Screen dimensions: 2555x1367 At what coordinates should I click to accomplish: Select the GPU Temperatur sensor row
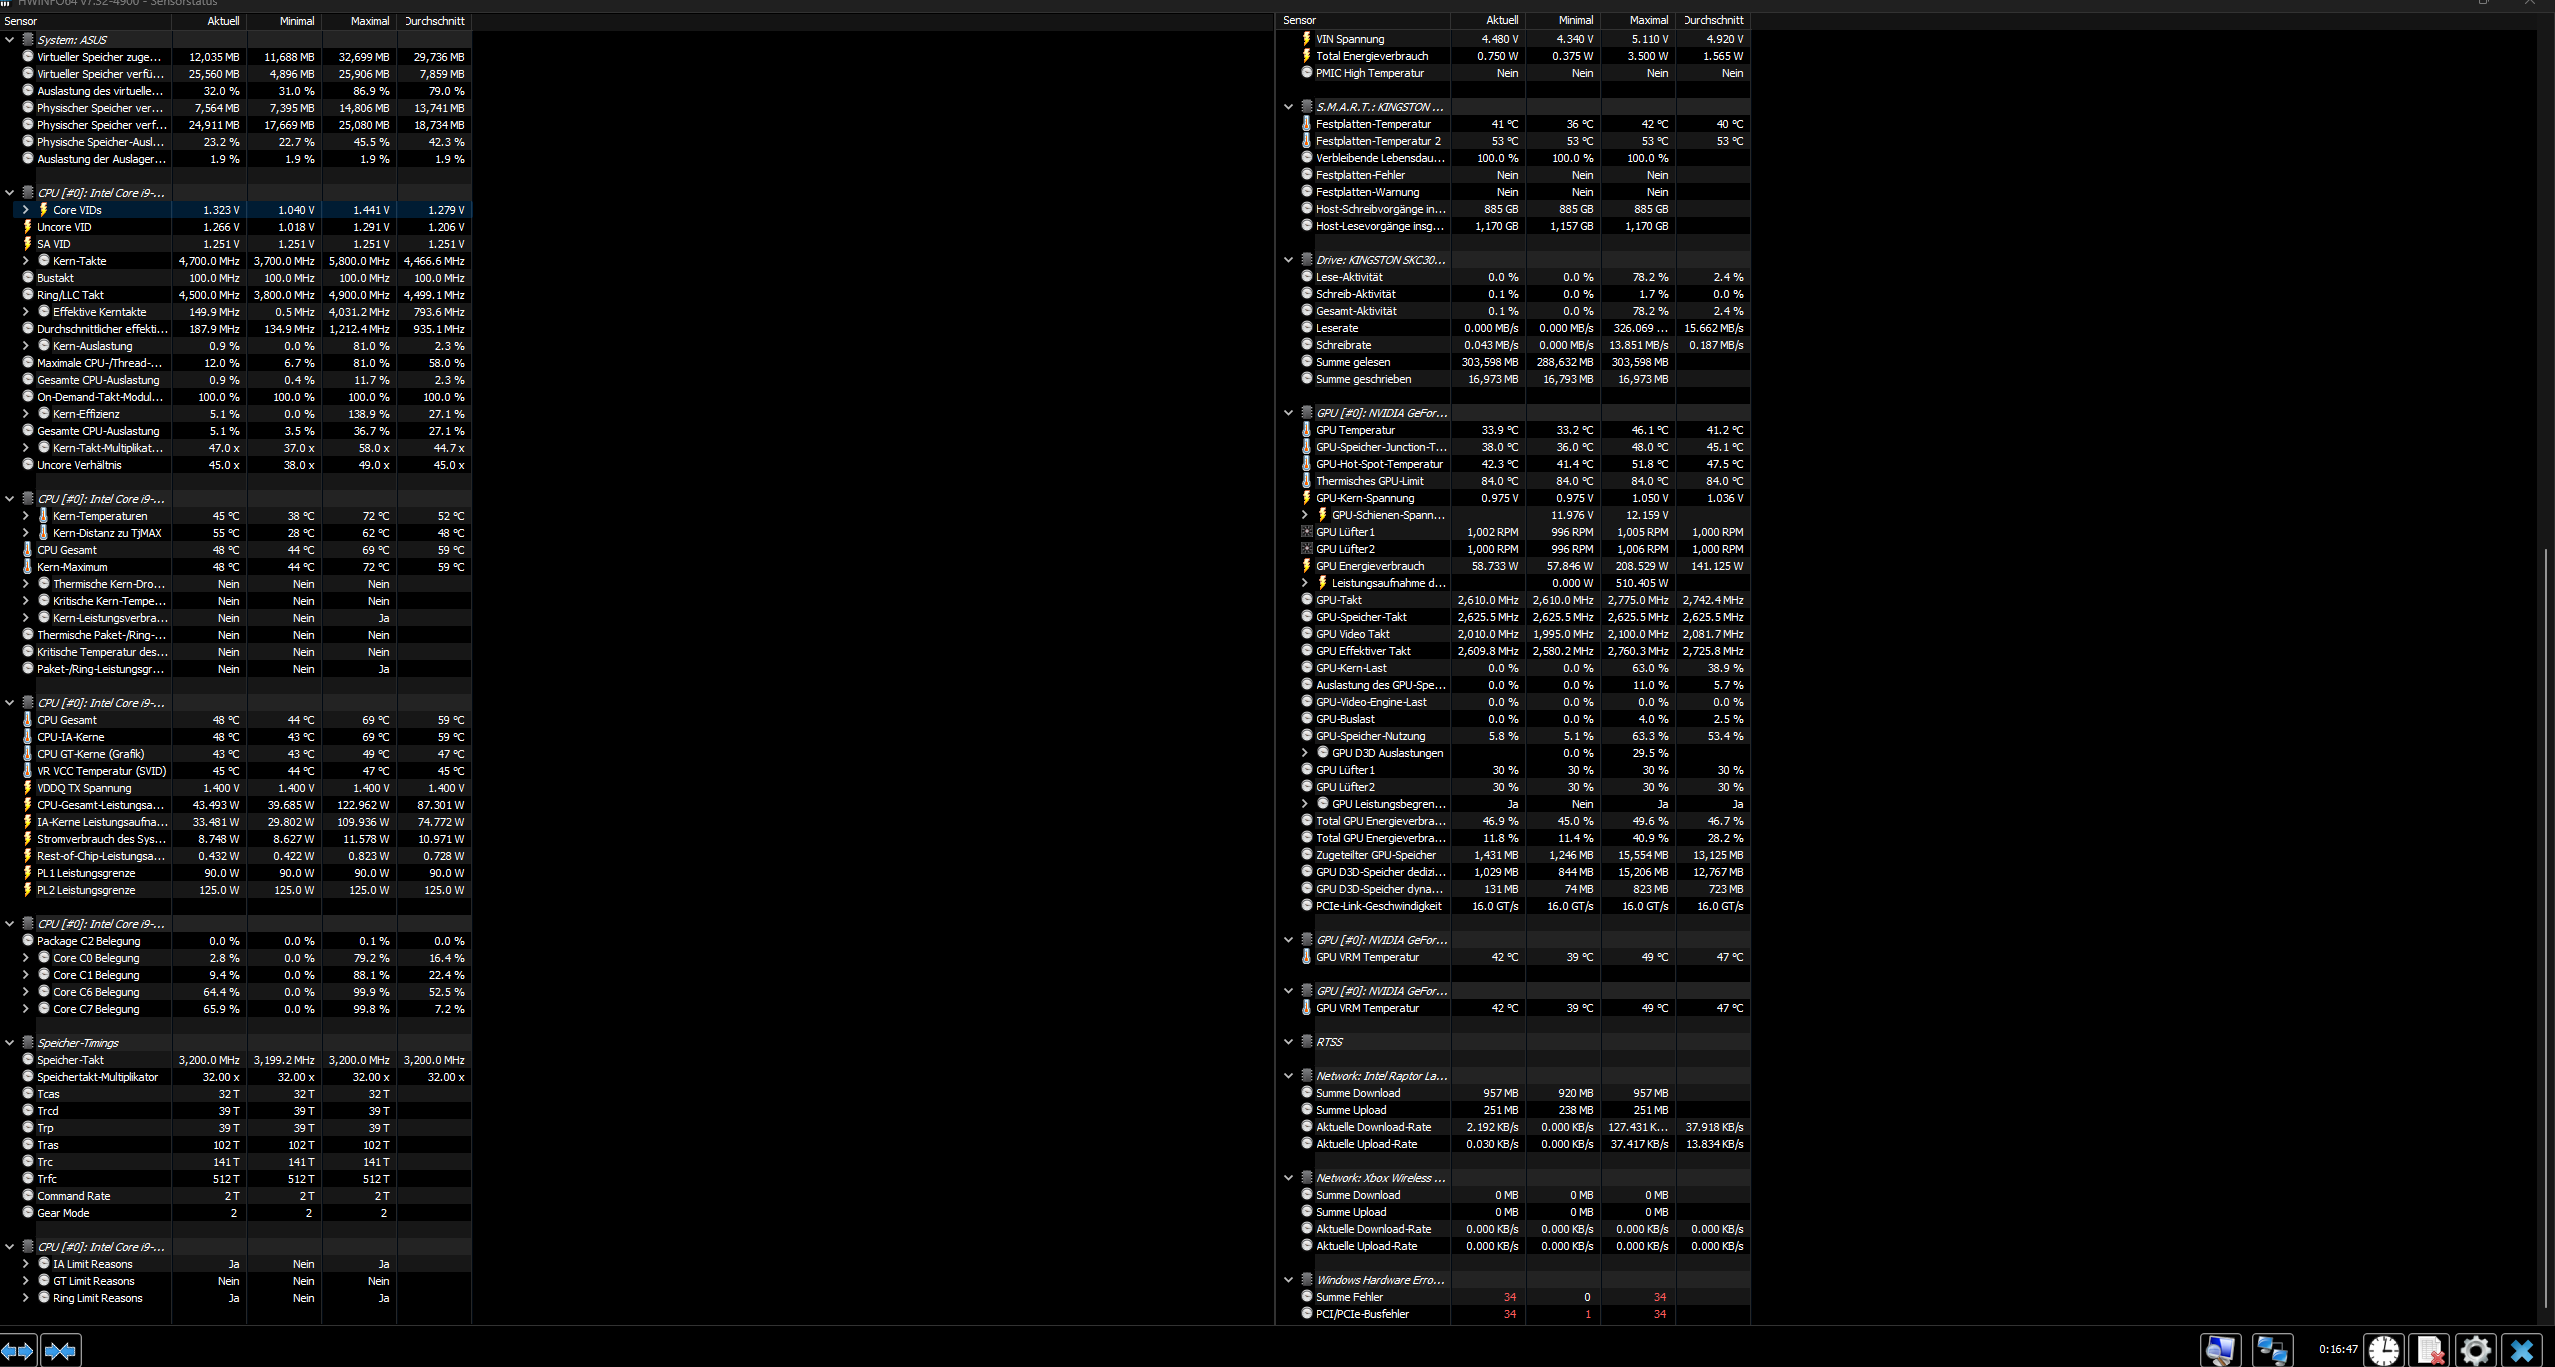tap(1355, 430)
